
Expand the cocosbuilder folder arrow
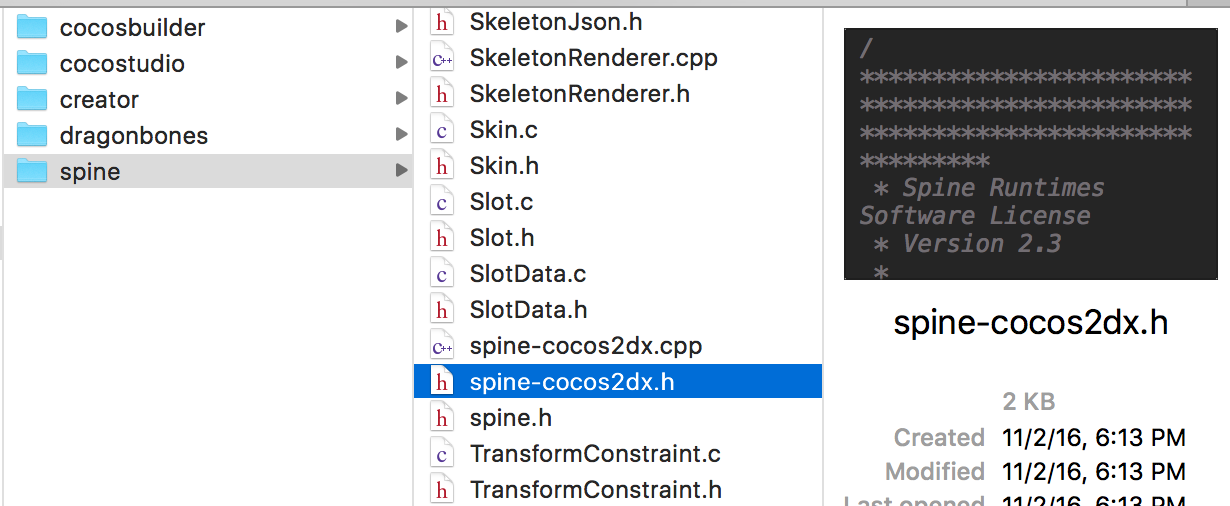pos(401,27)
